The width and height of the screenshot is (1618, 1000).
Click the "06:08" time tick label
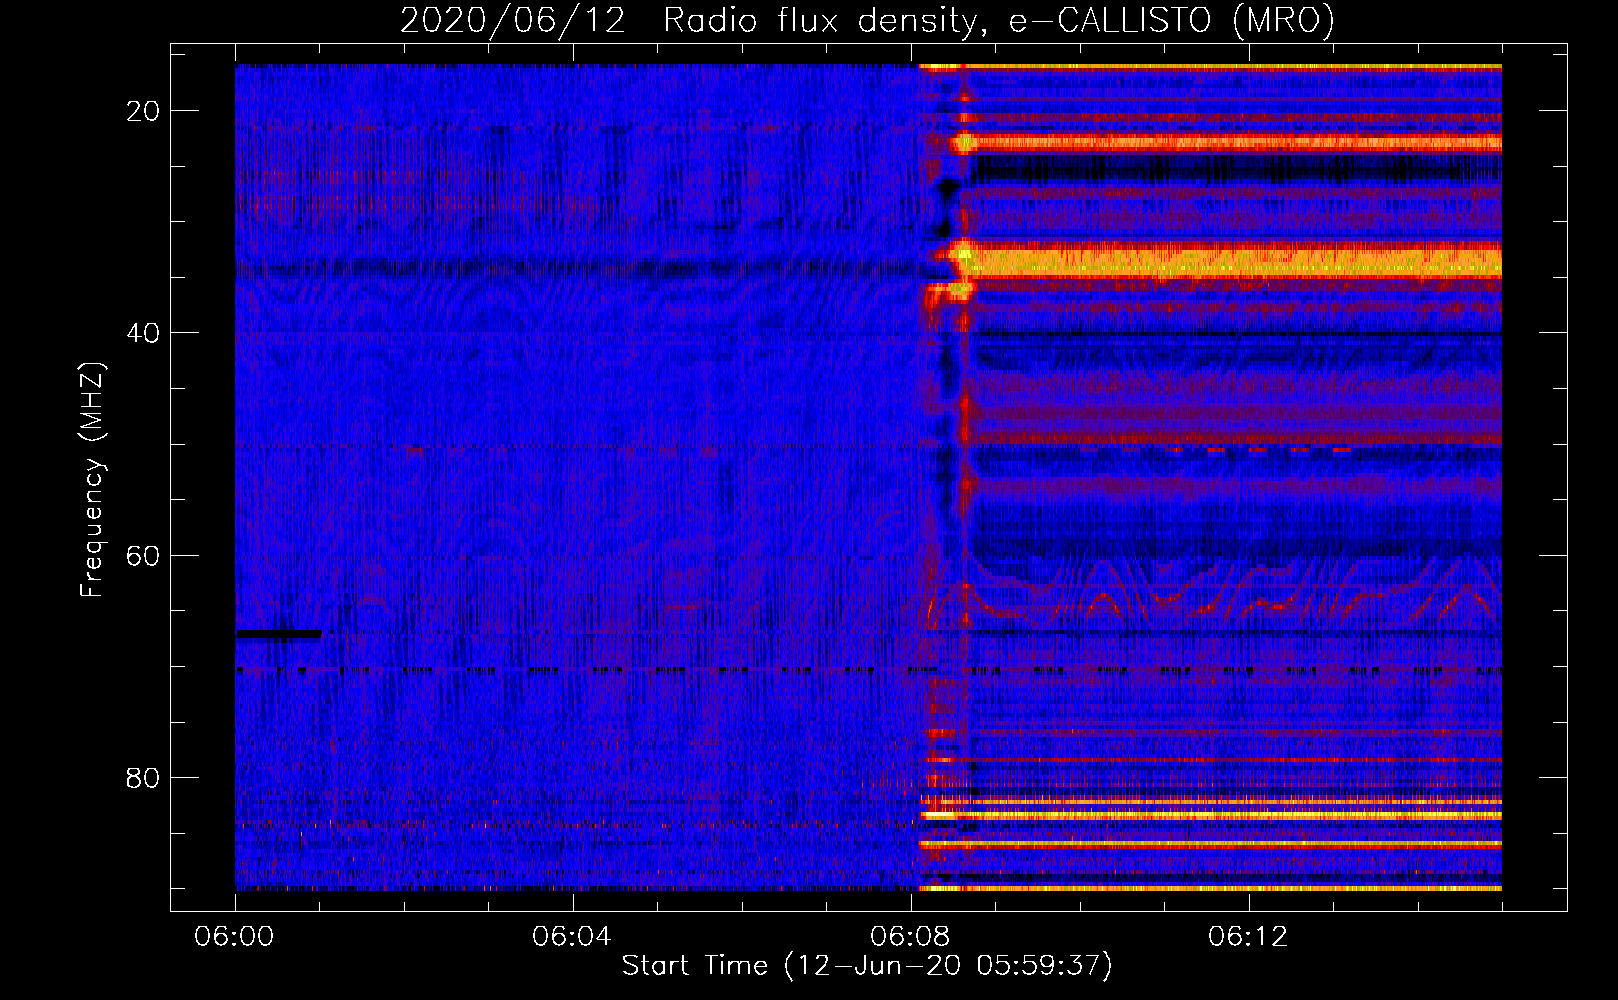point(910,937)
